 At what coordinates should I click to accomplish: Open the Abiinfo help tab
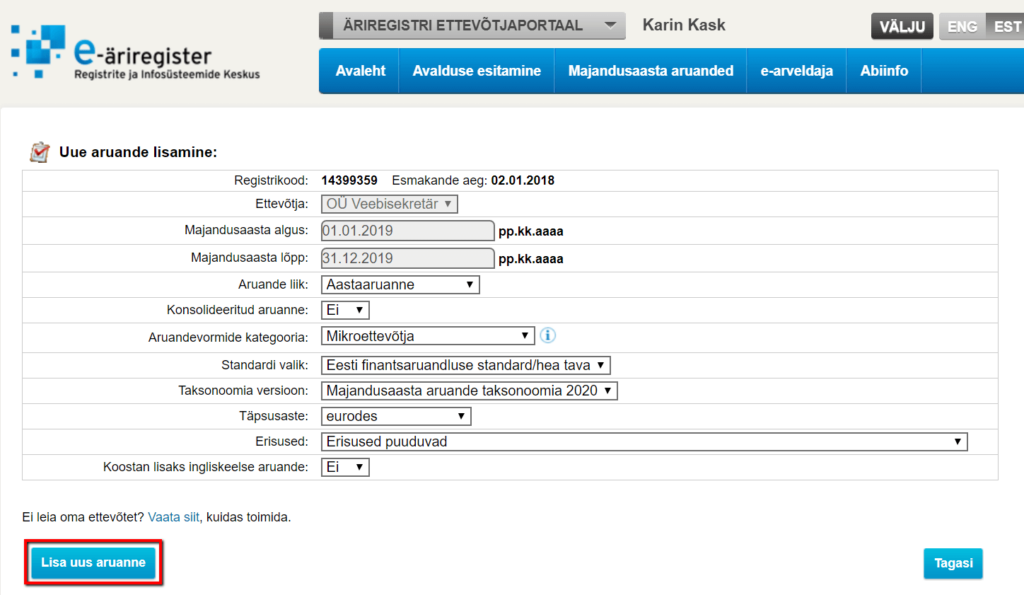click(884, 71)
